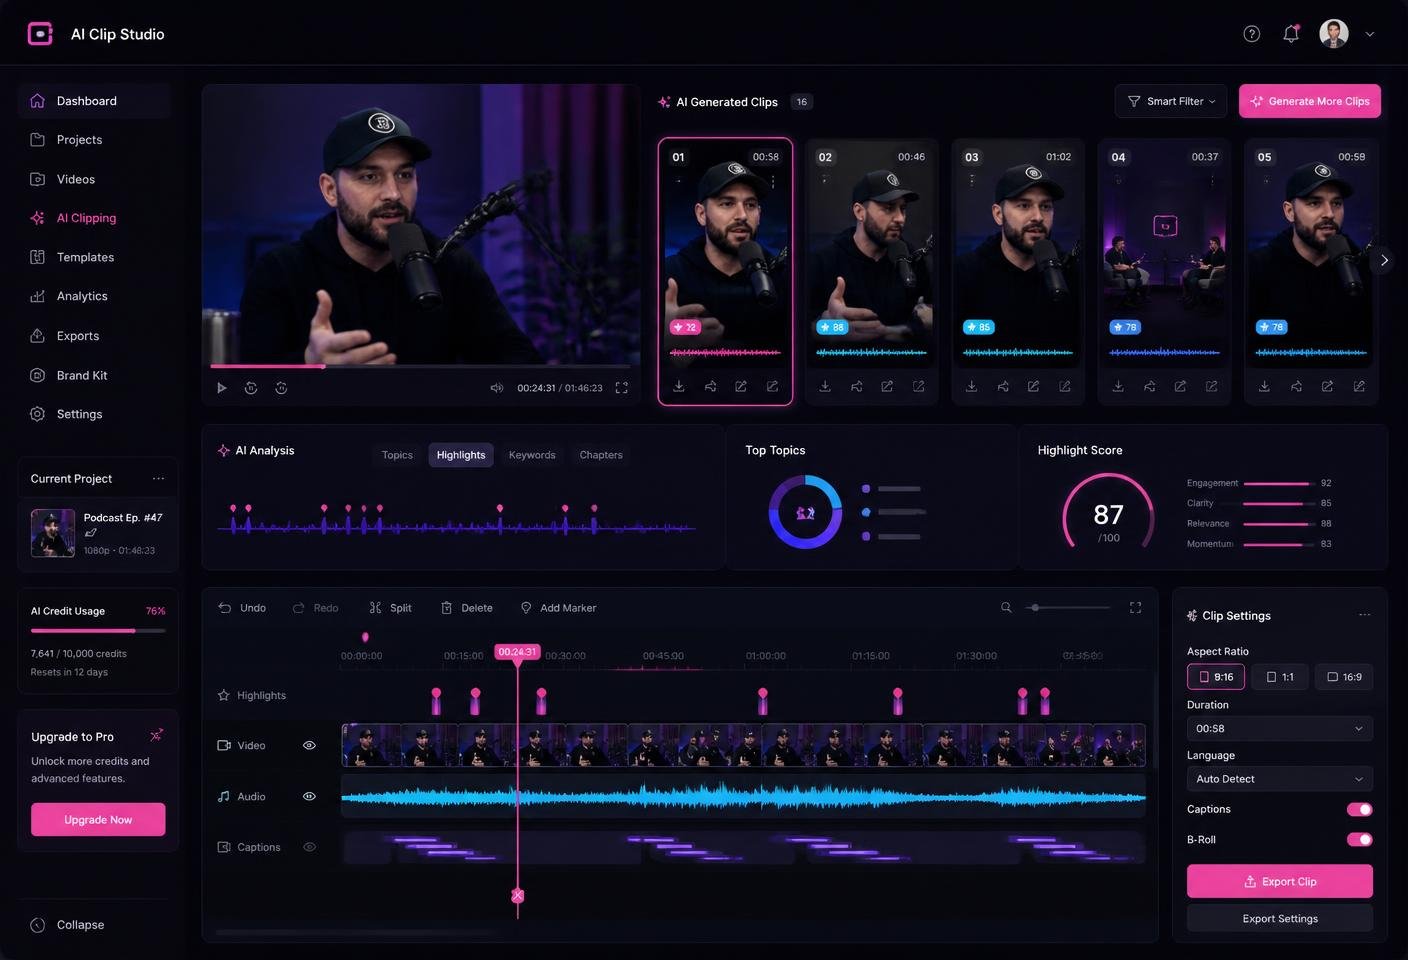Click the playhead marker at 00:24:31
The image size is (1408, 960).
(518, 652)
